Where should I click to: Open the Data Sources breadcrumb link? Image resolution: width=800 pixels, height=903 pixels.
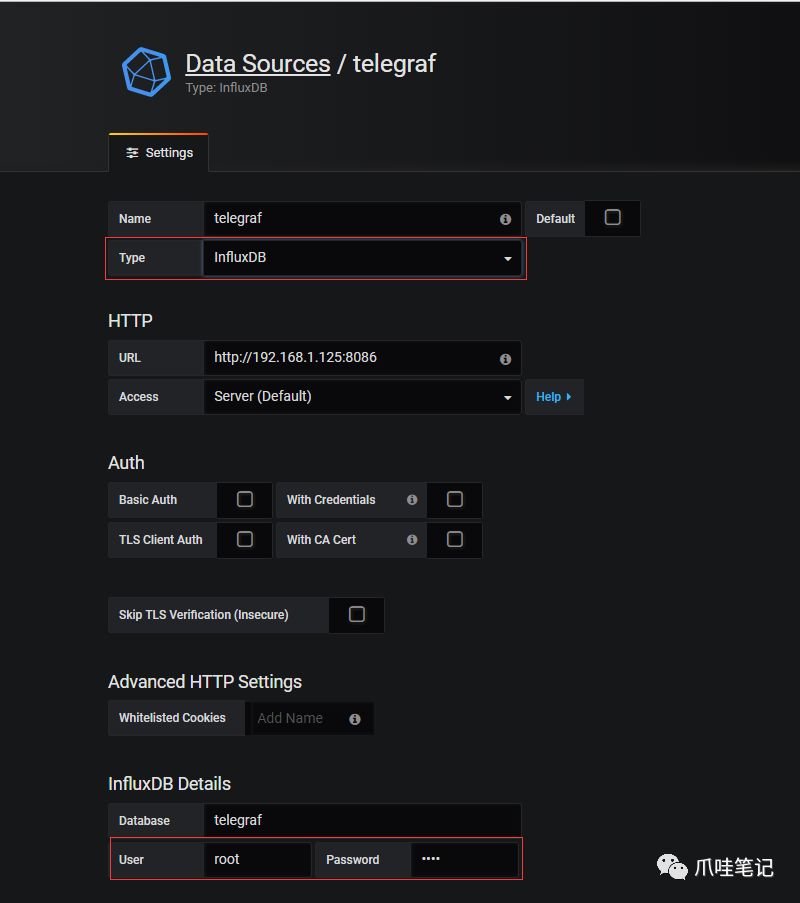click(x=257, y=63)
